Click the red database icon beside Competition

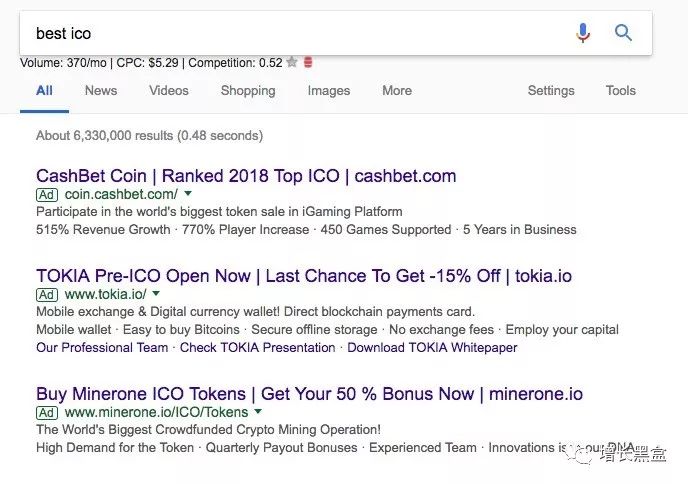point(308,62)
